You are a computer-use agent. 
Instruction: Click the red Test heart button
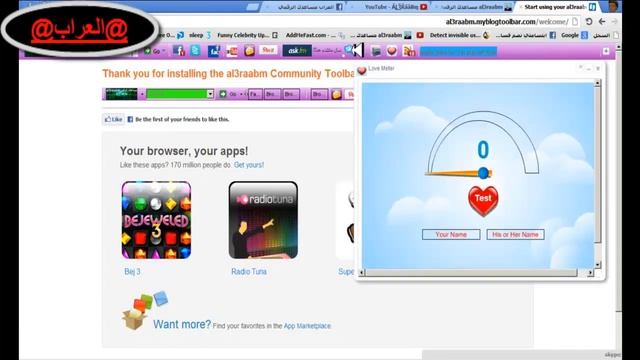tap(483, 200)
